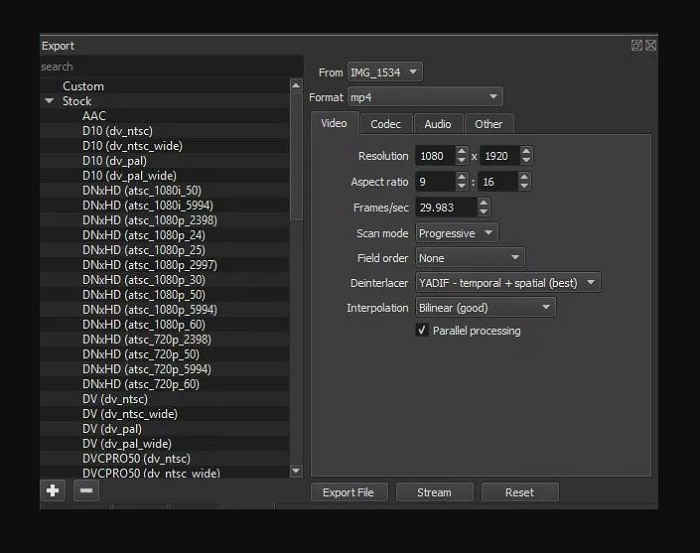This screenshot has height=553, width=700.
Task: Click the Frames/sec stepper arrows
Action: tap(484, 207)
